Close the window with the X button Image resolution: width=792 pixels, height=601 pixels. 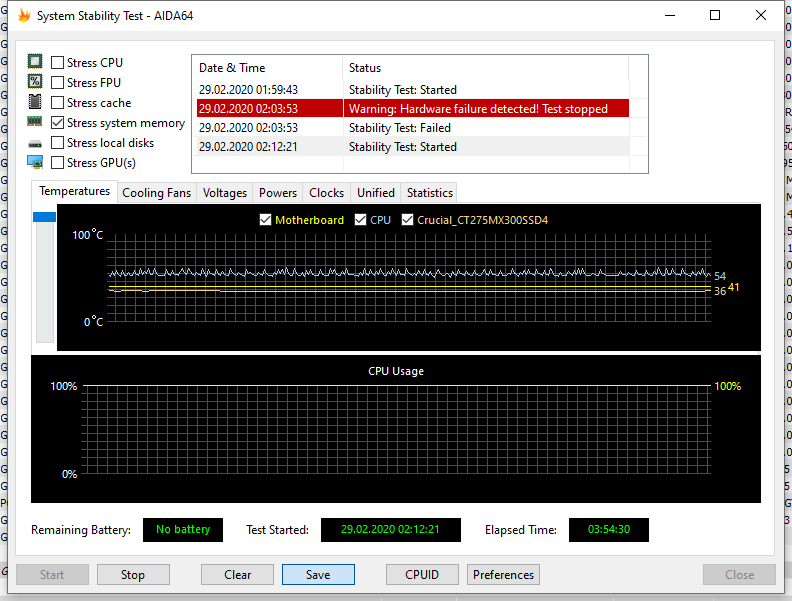coord(761,16)
